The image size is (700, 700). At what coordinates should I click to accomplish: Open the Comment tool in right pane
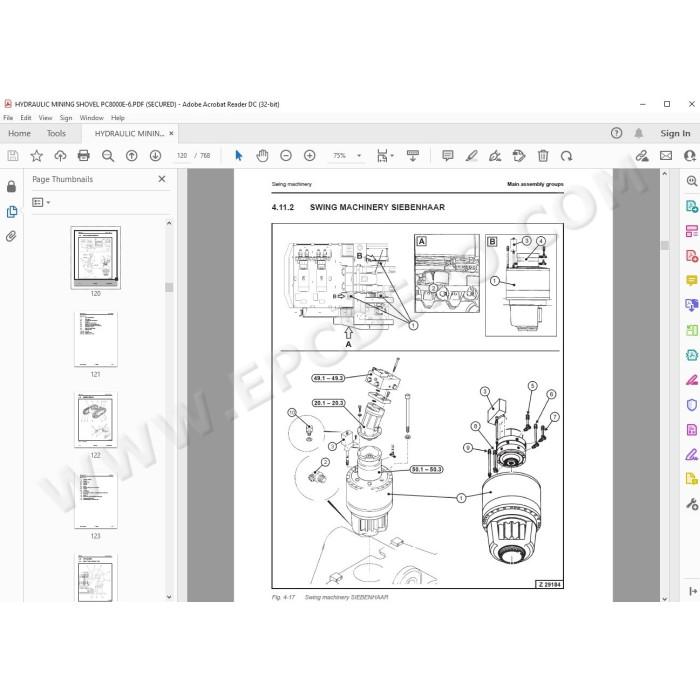coord(692,280)
